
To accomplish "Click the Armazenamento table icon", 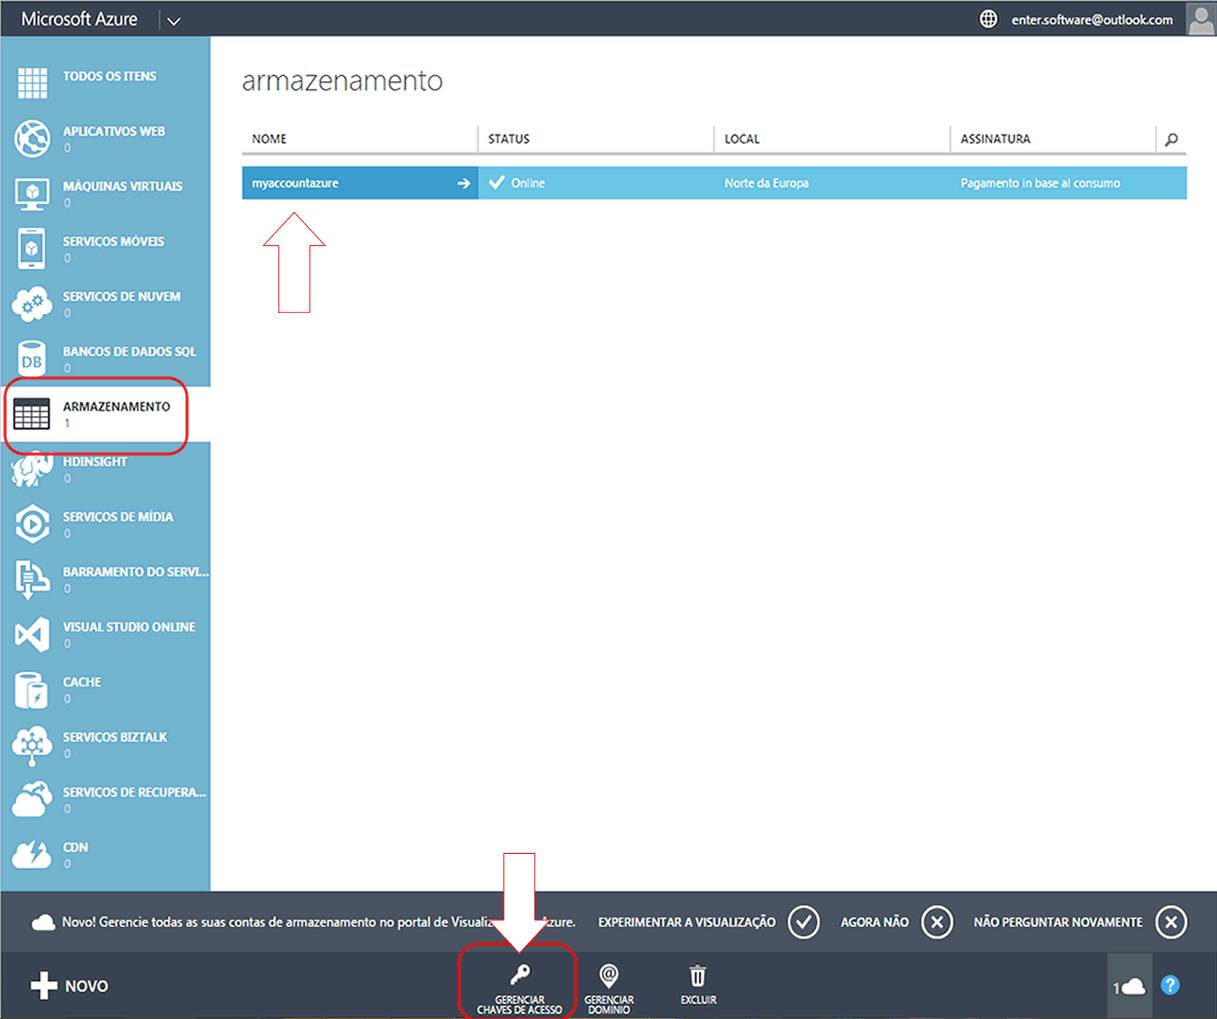I will click(x=32, y=414).
